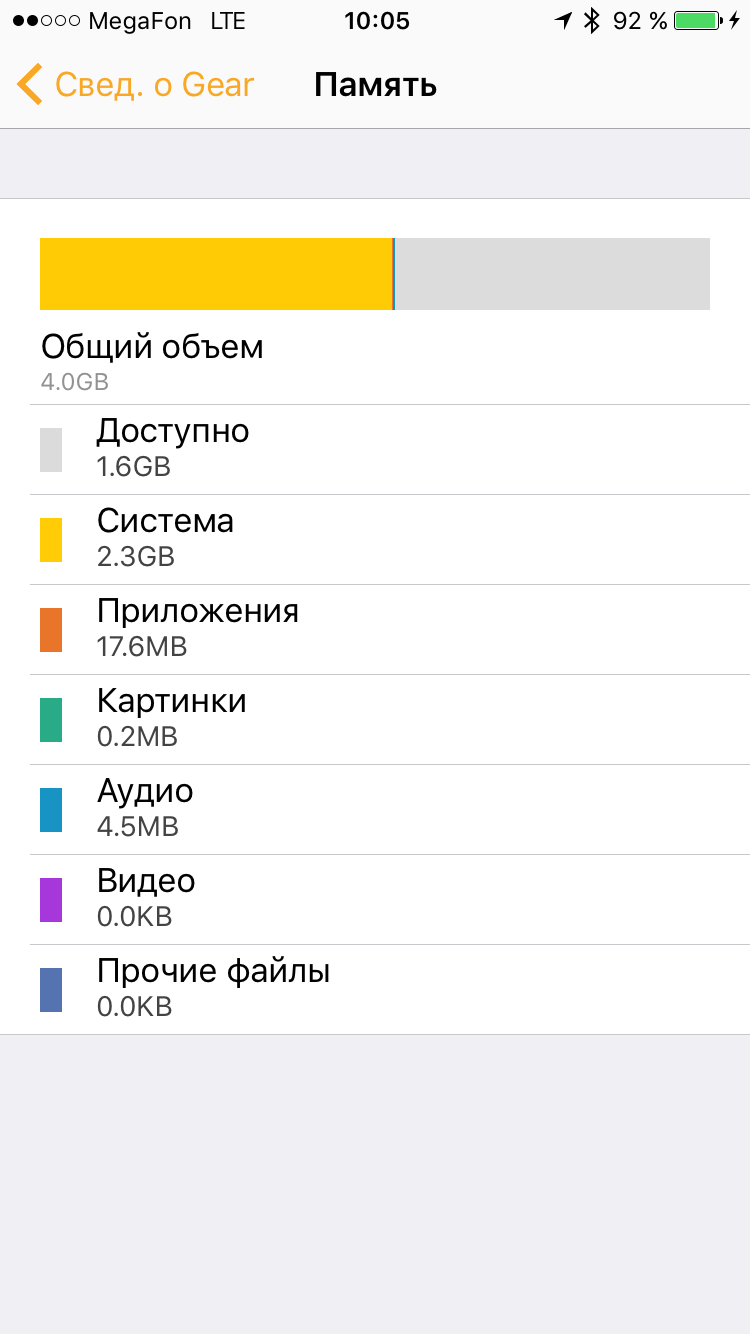
Task: Go back to Свед. о Gear
Action: click(x=135, y=85)
